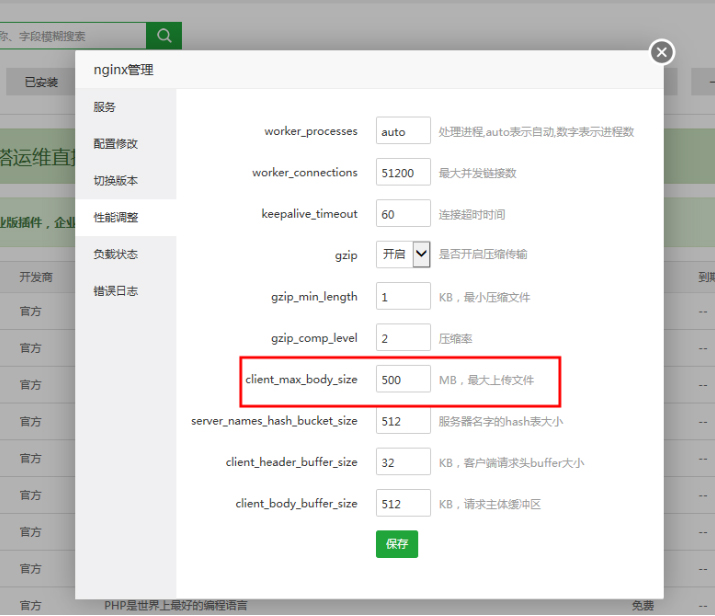Screen dimensions: 715x616
Task: Click the green search magnifier icon
Action: point(164,35)
